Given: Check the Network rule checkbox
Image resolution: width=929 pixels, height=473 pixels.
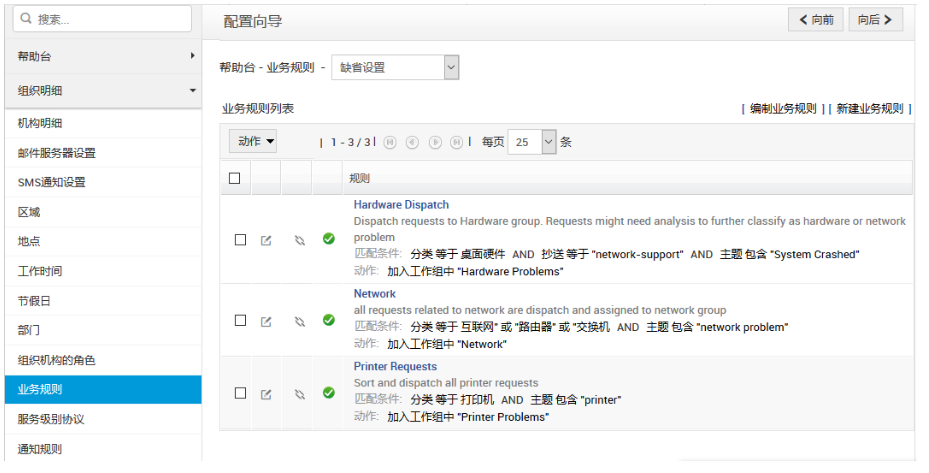Looking at the screenshot, I should coord(241,320).
